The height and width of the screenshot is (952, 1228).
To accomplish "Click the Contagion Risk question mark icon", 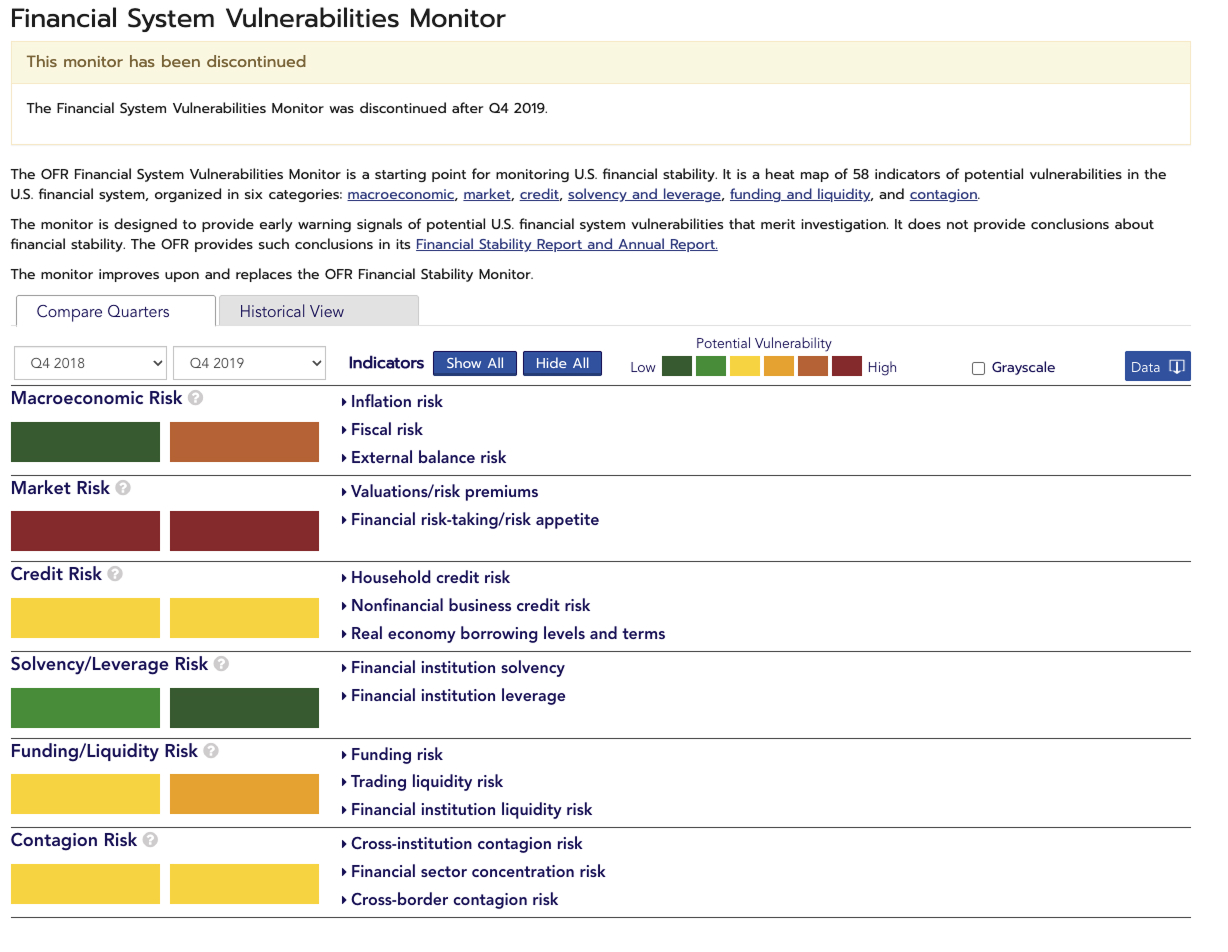I will [148, 840].
